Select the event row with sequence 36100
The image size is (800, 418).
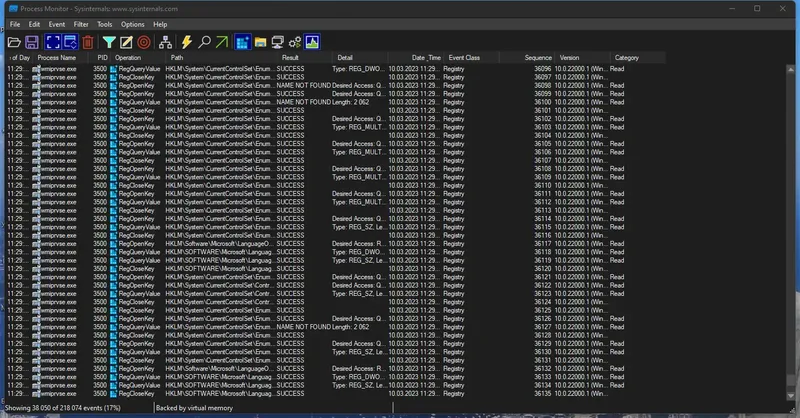point(336,102)
